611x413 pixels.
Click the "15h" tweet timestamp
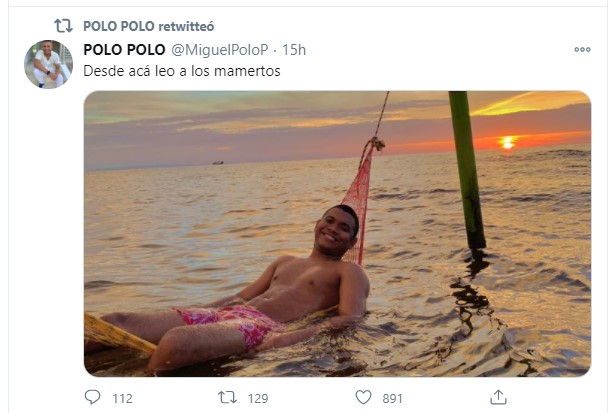click(x=294, y=49)
